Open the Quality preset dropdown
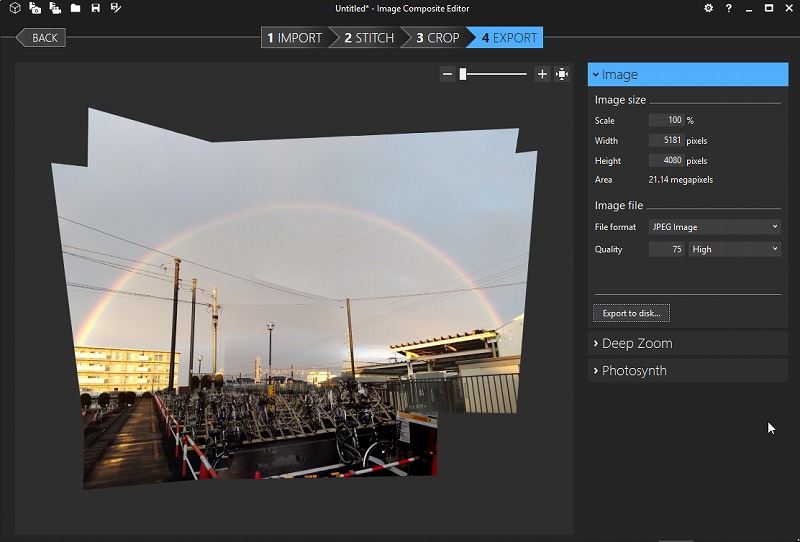The image size is (800, 542). pos(734,249)
